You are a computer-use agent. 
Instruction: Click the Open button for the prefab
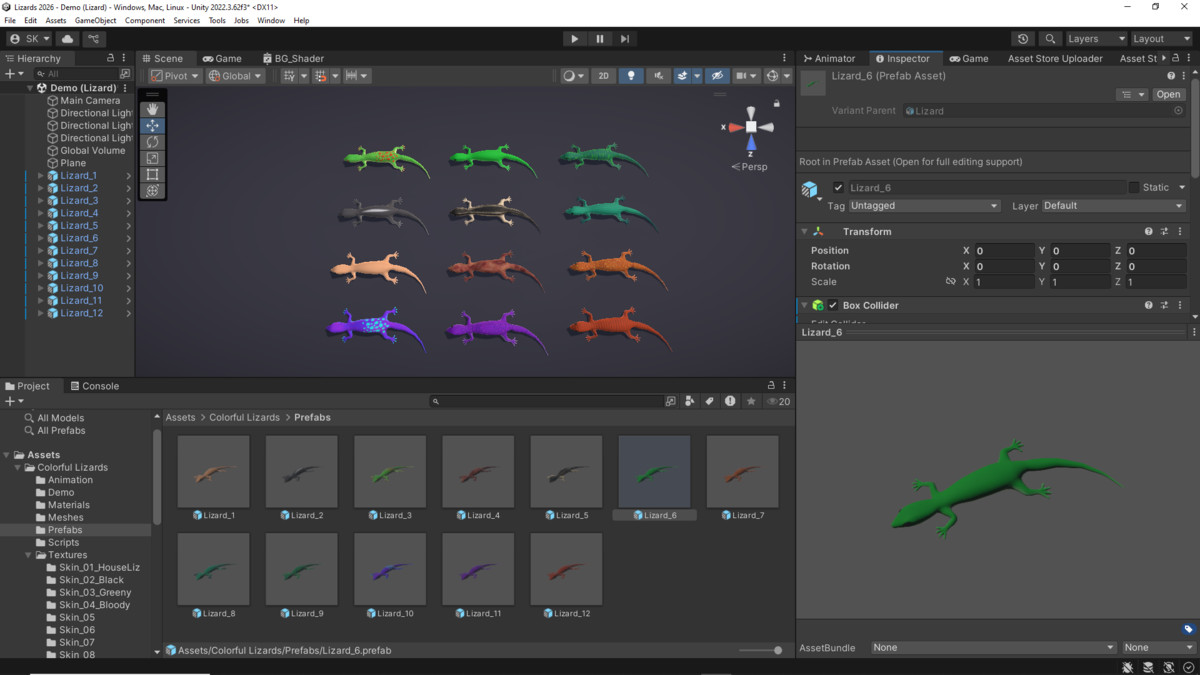(1168, 93)
